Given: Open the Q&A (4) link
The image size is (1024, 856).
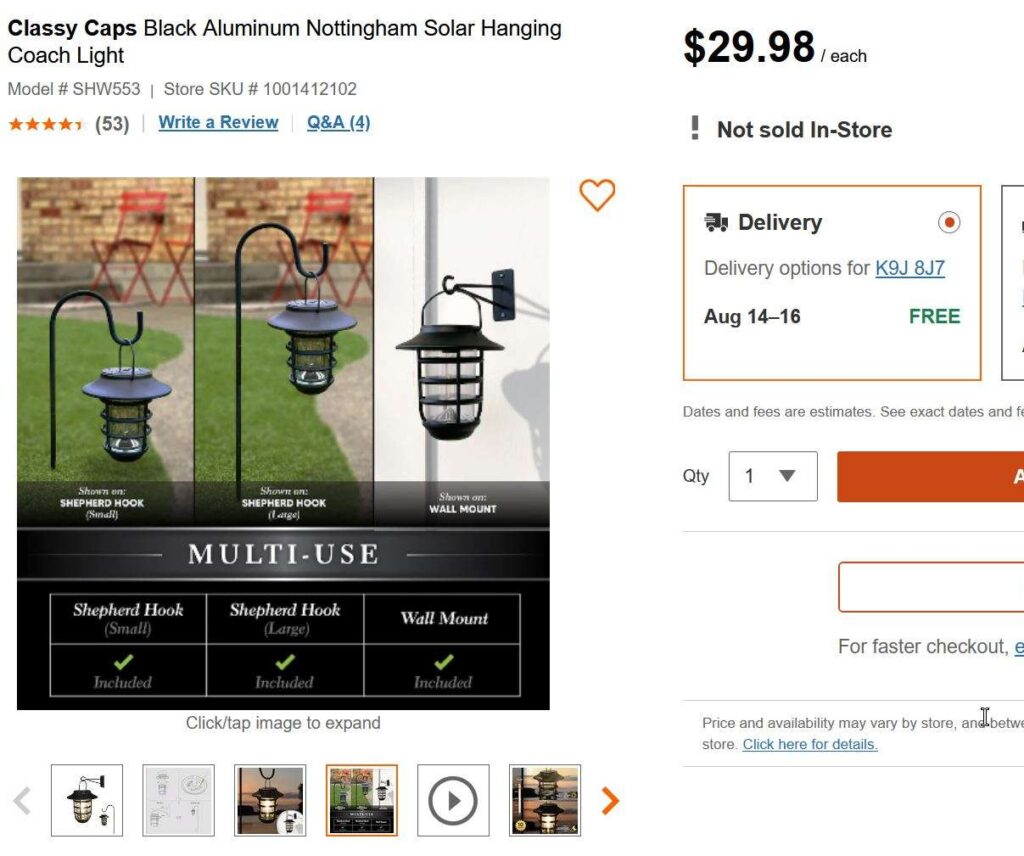Looking at the screenshot, I should (338, 122).
